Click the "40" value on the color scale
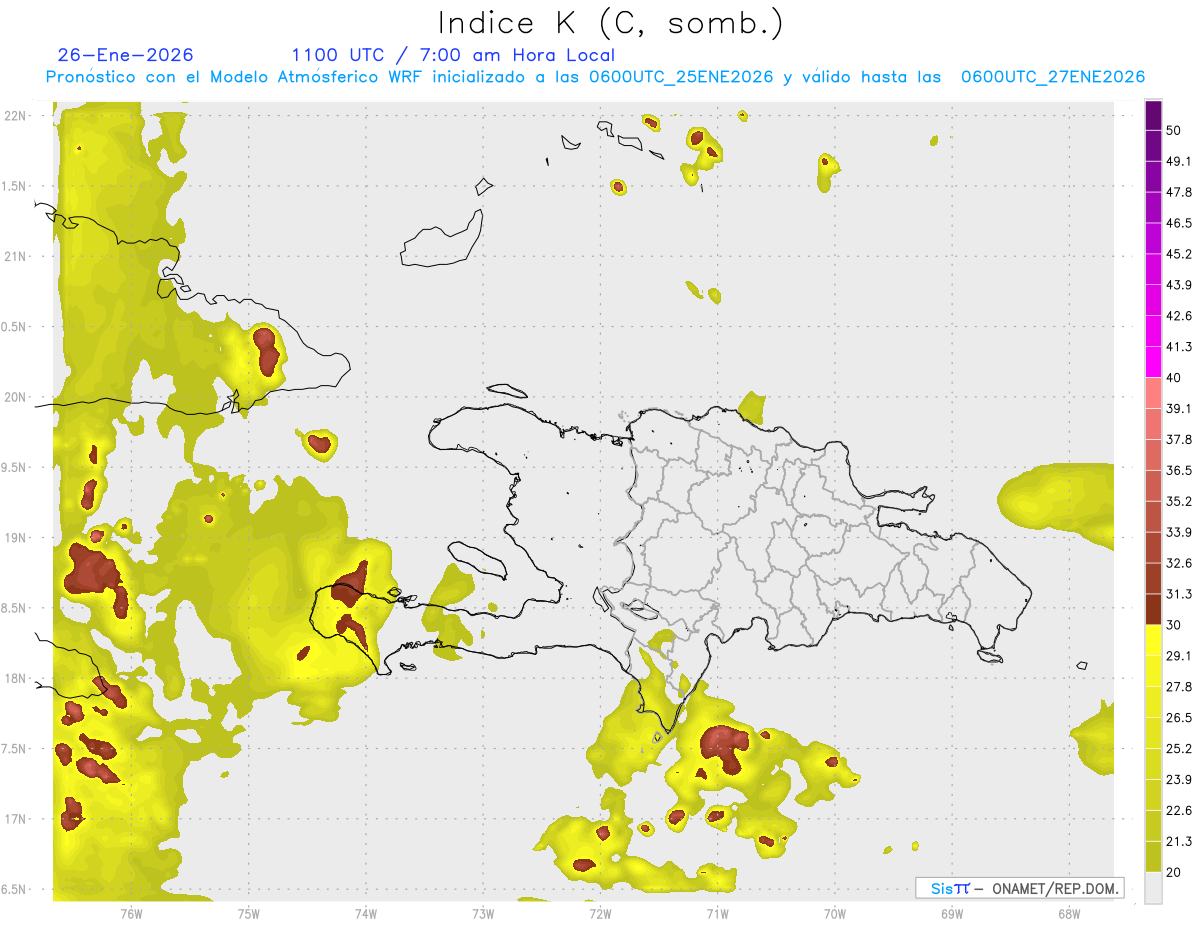1200x927 pixels. point(1174,378)
